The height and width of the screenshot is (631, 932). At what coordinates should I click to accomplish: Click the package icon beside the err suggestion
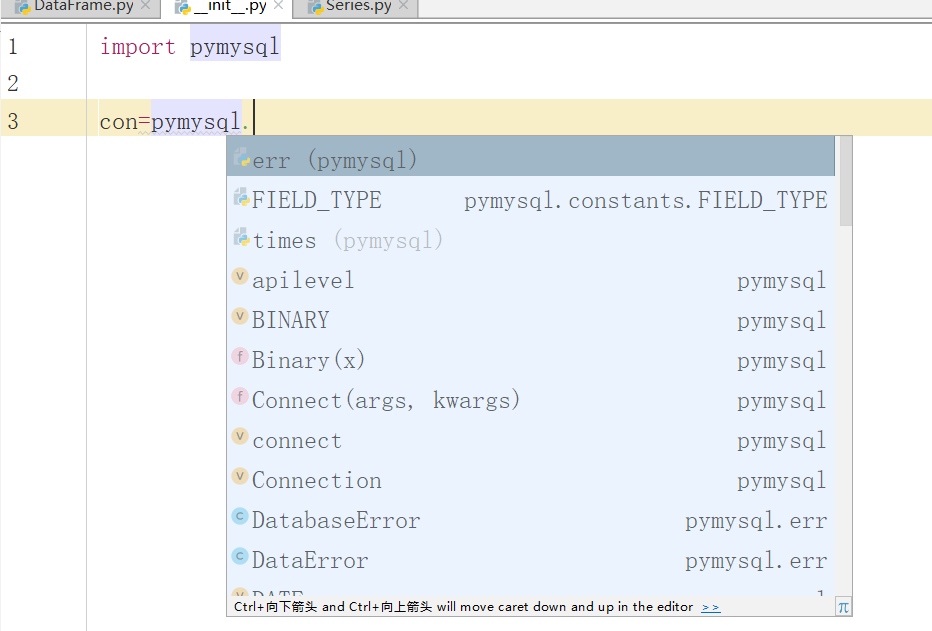pyautogui.click(x=240, y=157)
